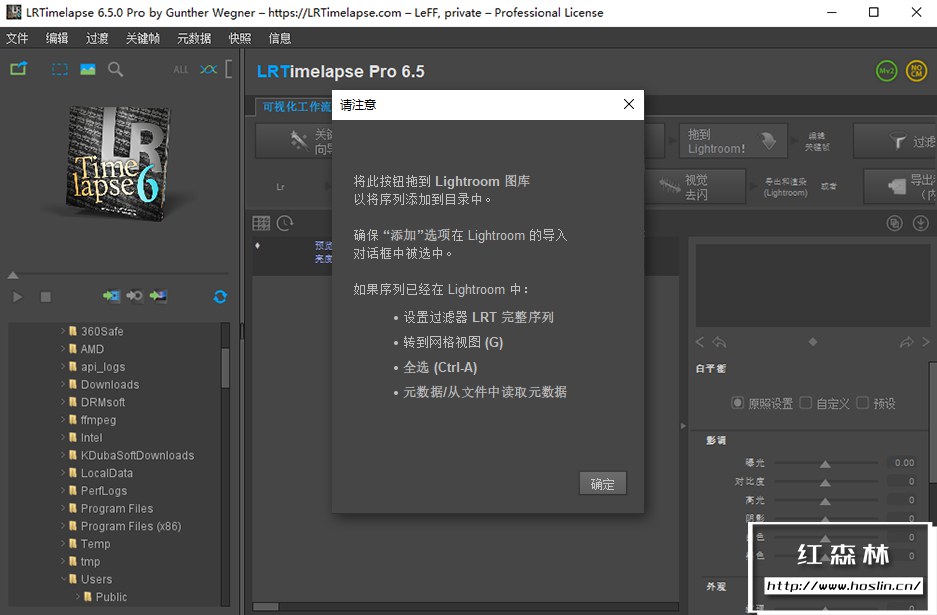Collapse the Users folder arrow
The image size is (937, 615).
[63, 579]
